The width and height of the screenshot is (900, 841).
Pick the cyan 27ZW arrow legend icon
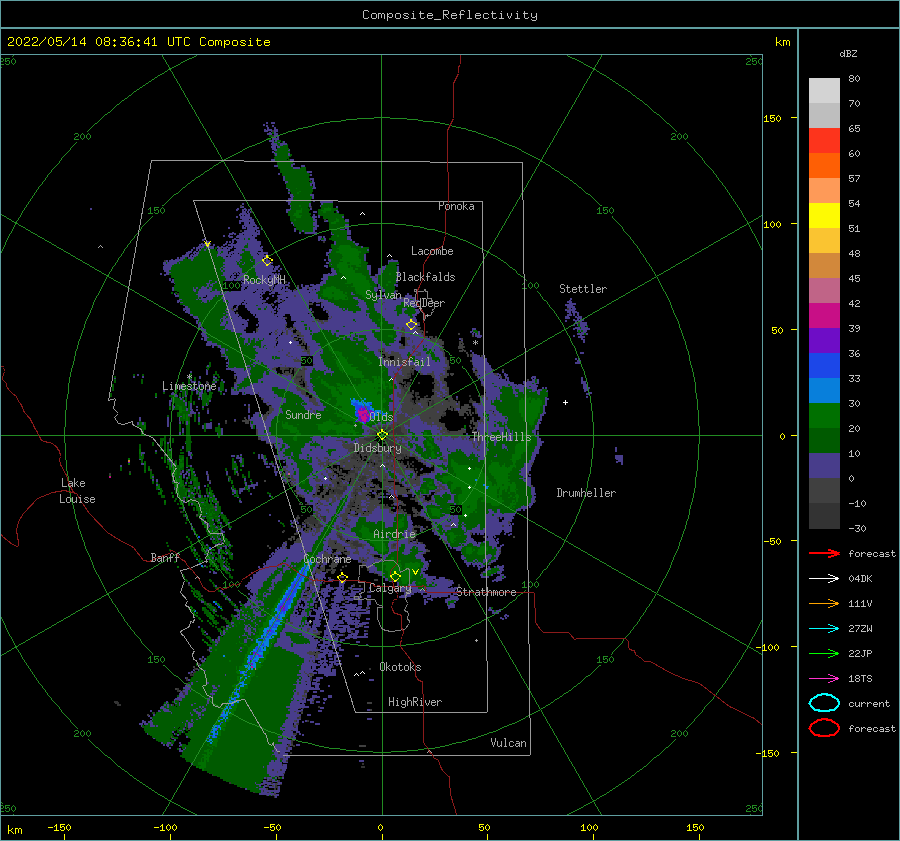[x=824, y=629]
